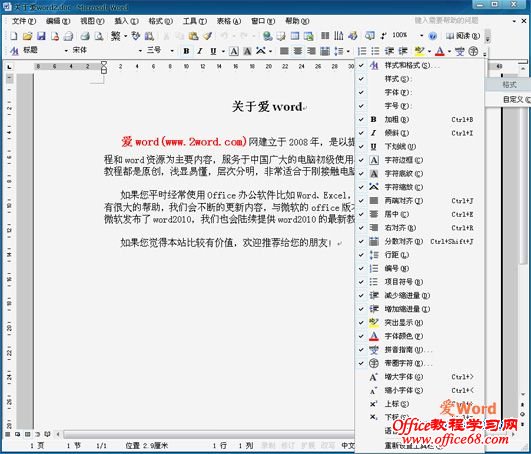Open the 格式(O) menu in menu bar

(x=161, y=21)
